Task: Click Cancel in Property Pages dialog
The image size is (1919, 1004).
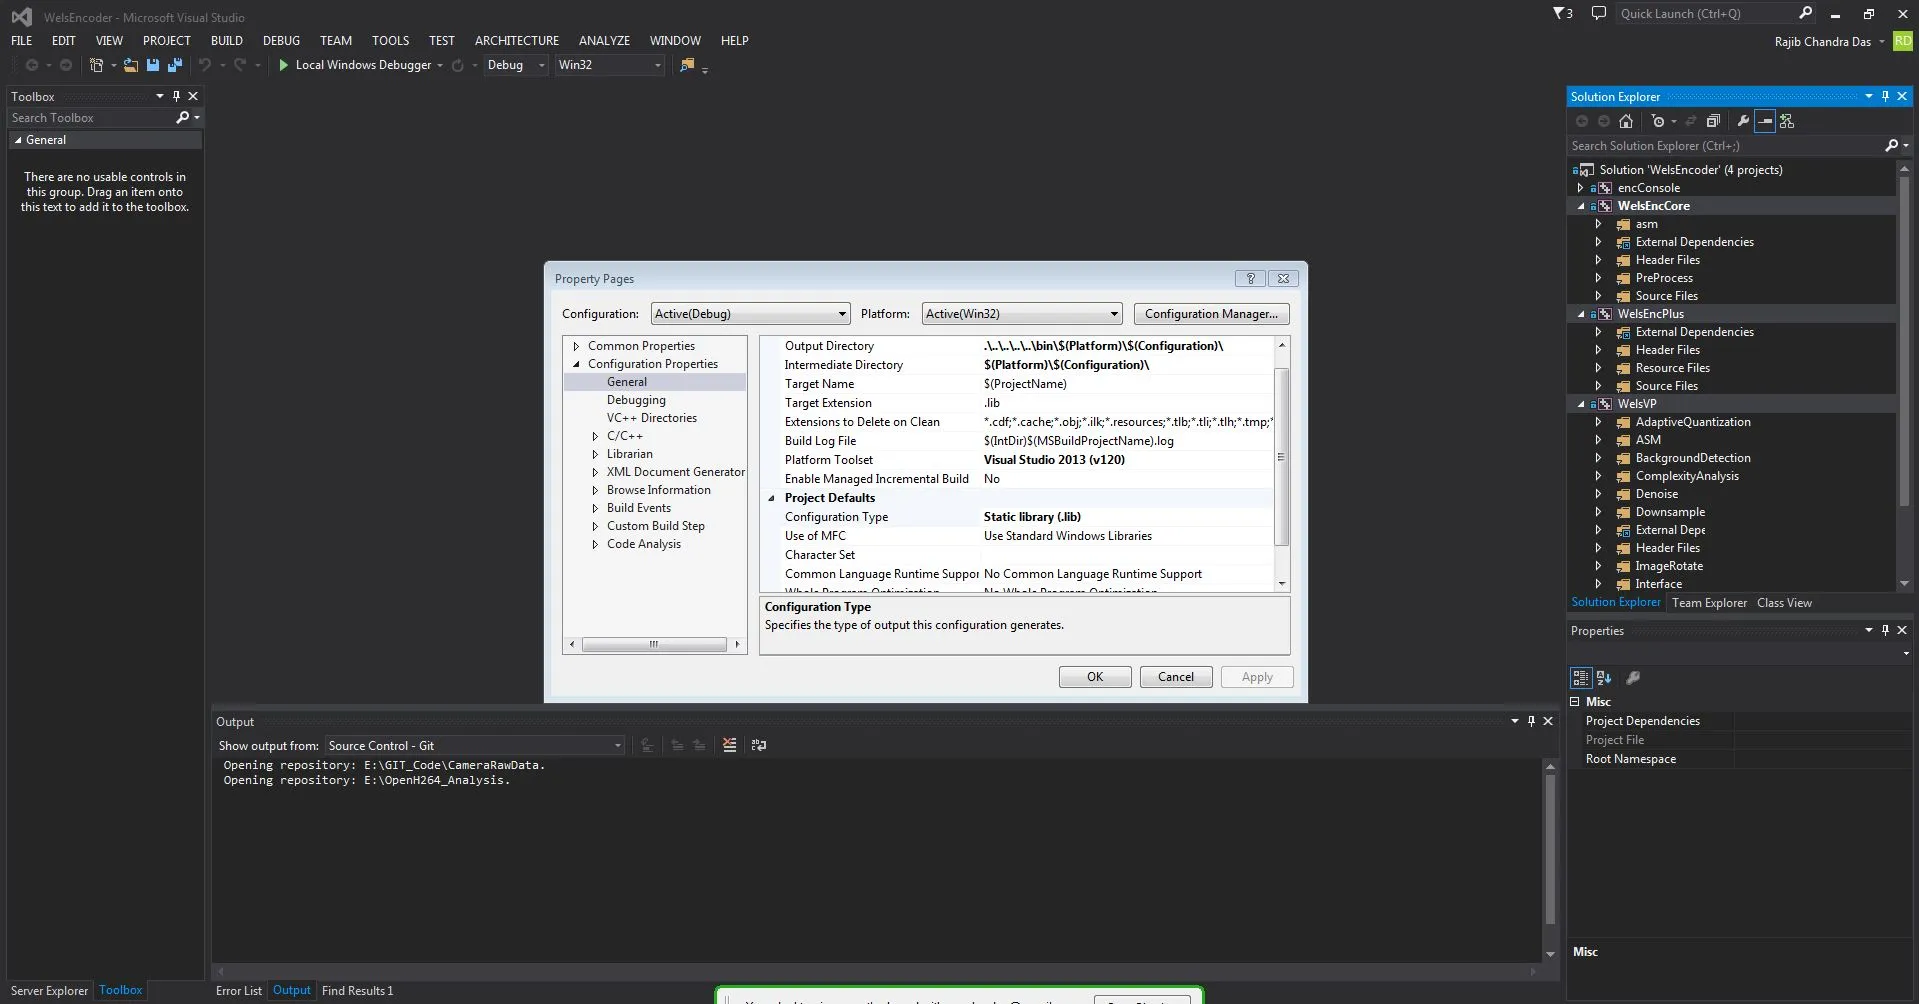Action: 1176,677
